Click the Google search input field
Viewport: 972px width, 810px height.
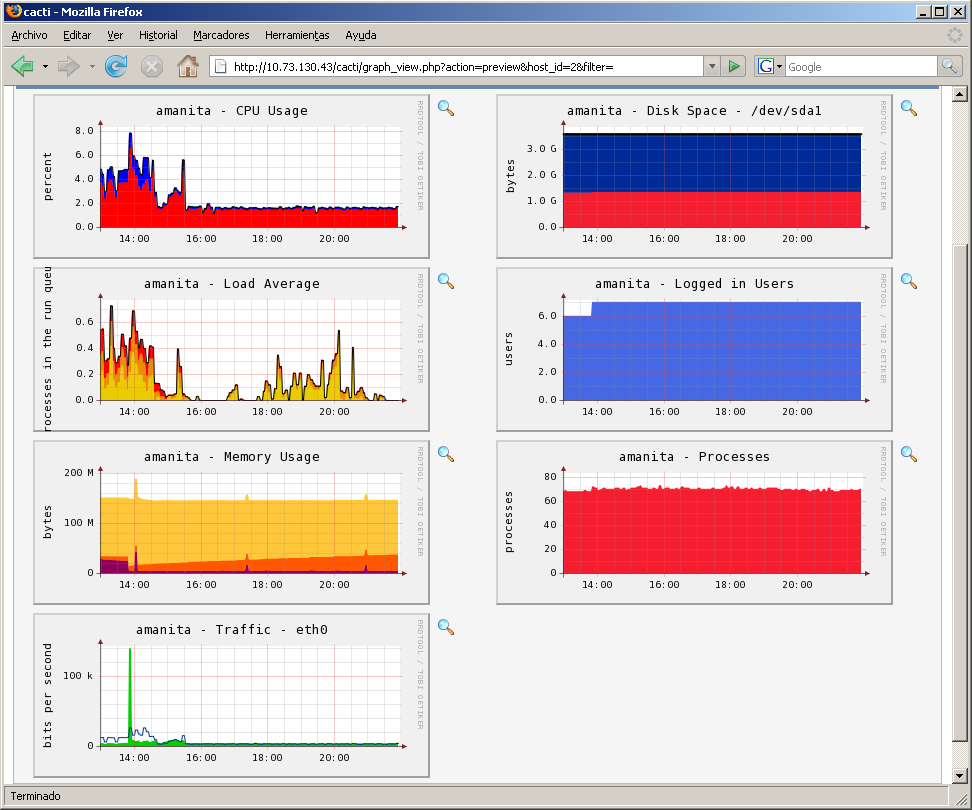click(x=861, y=66)
